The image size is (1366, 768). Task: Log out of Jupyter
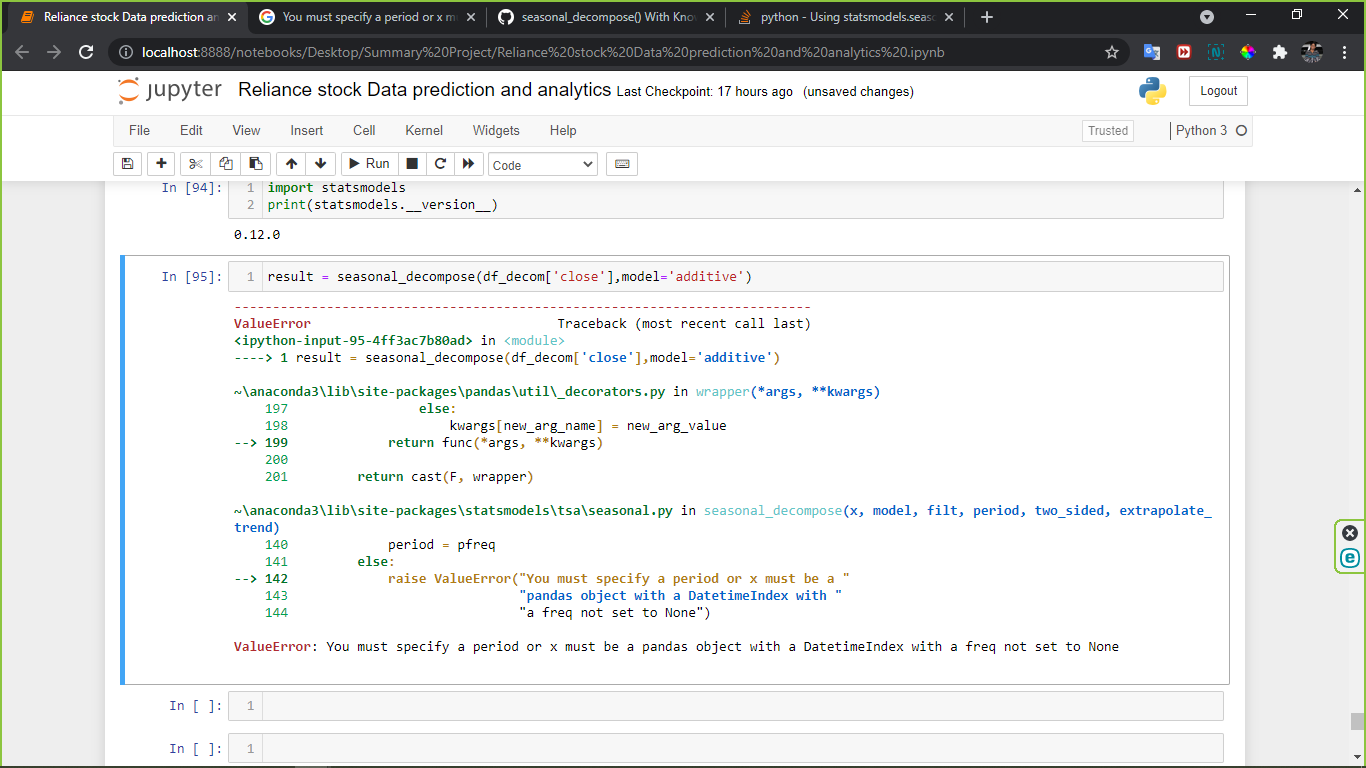pyautogui.click(x=1217, y=90)
